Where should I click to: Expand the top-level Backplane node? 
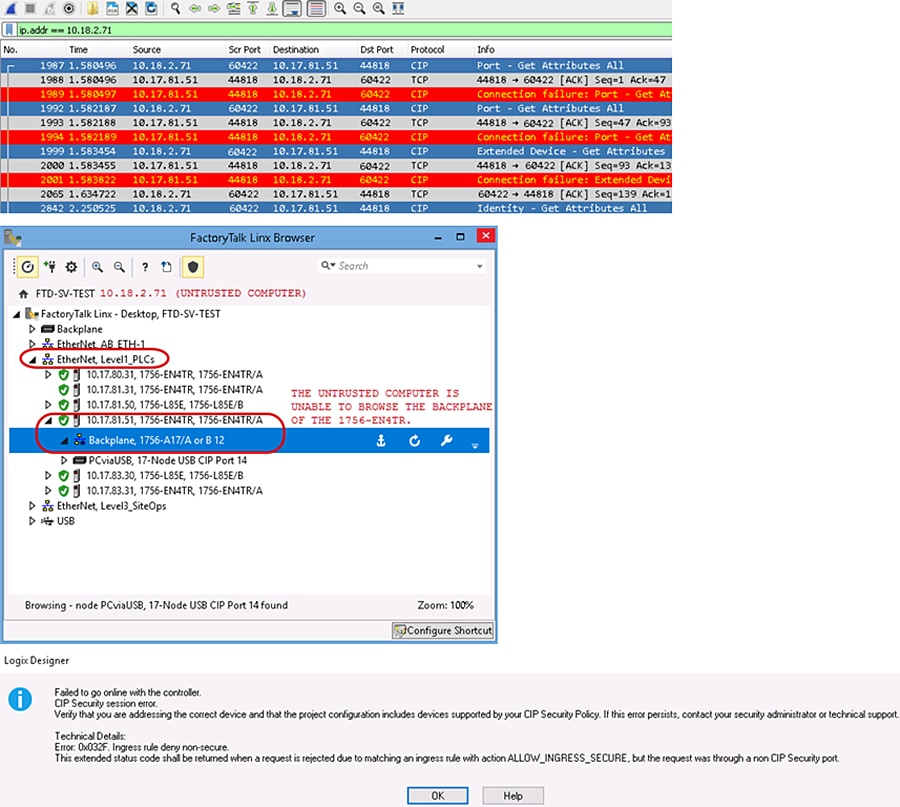[x=33, y=329]
